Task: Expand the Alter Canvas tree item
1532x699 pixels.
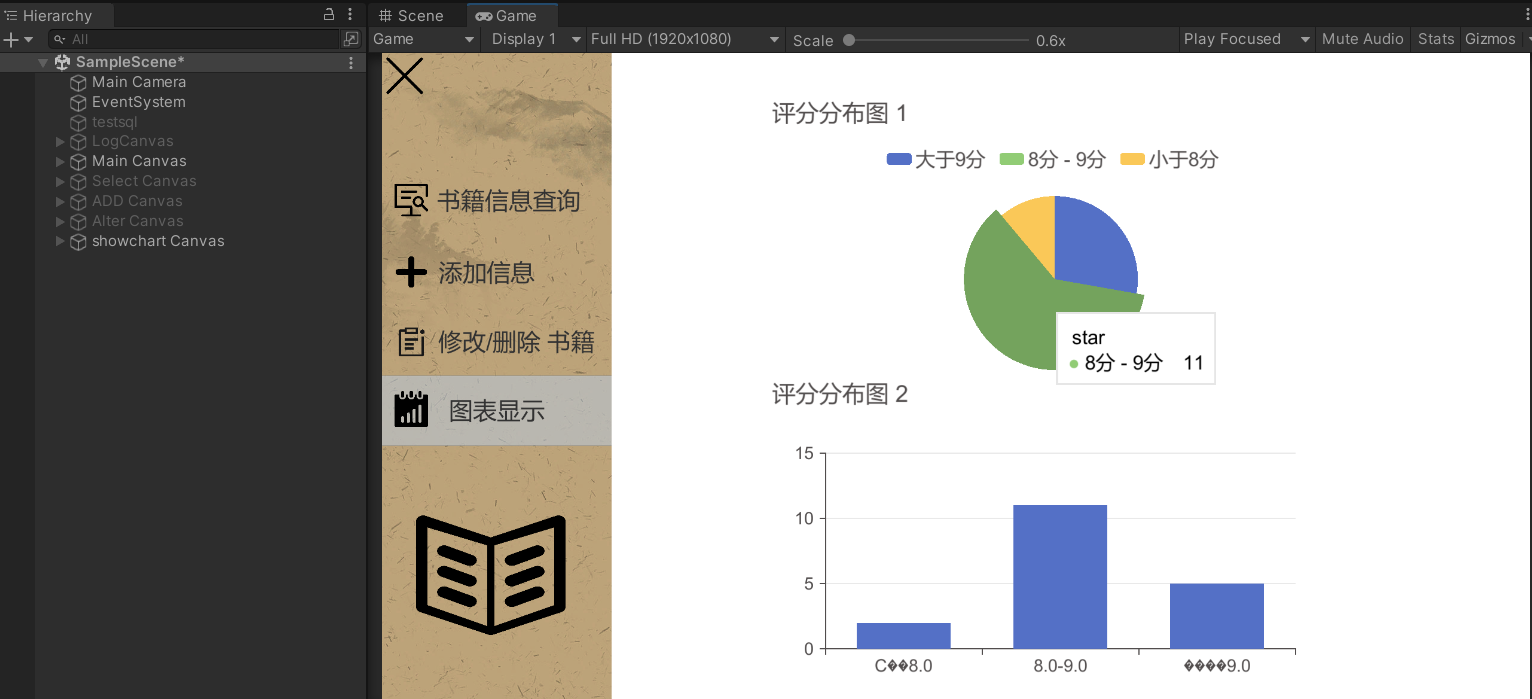Action: click(x=60, y=221)
